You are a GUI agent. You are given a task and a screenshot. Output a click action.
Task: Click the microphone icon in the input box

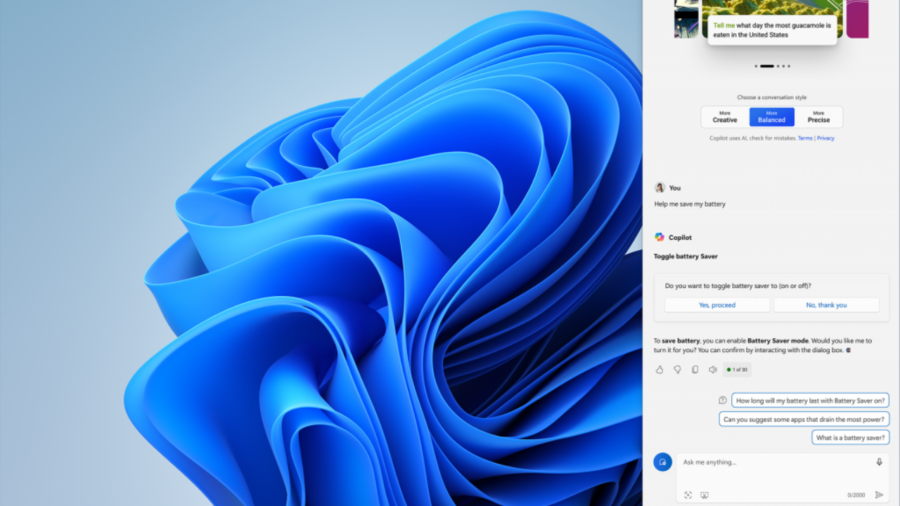(x=879, y=462)
